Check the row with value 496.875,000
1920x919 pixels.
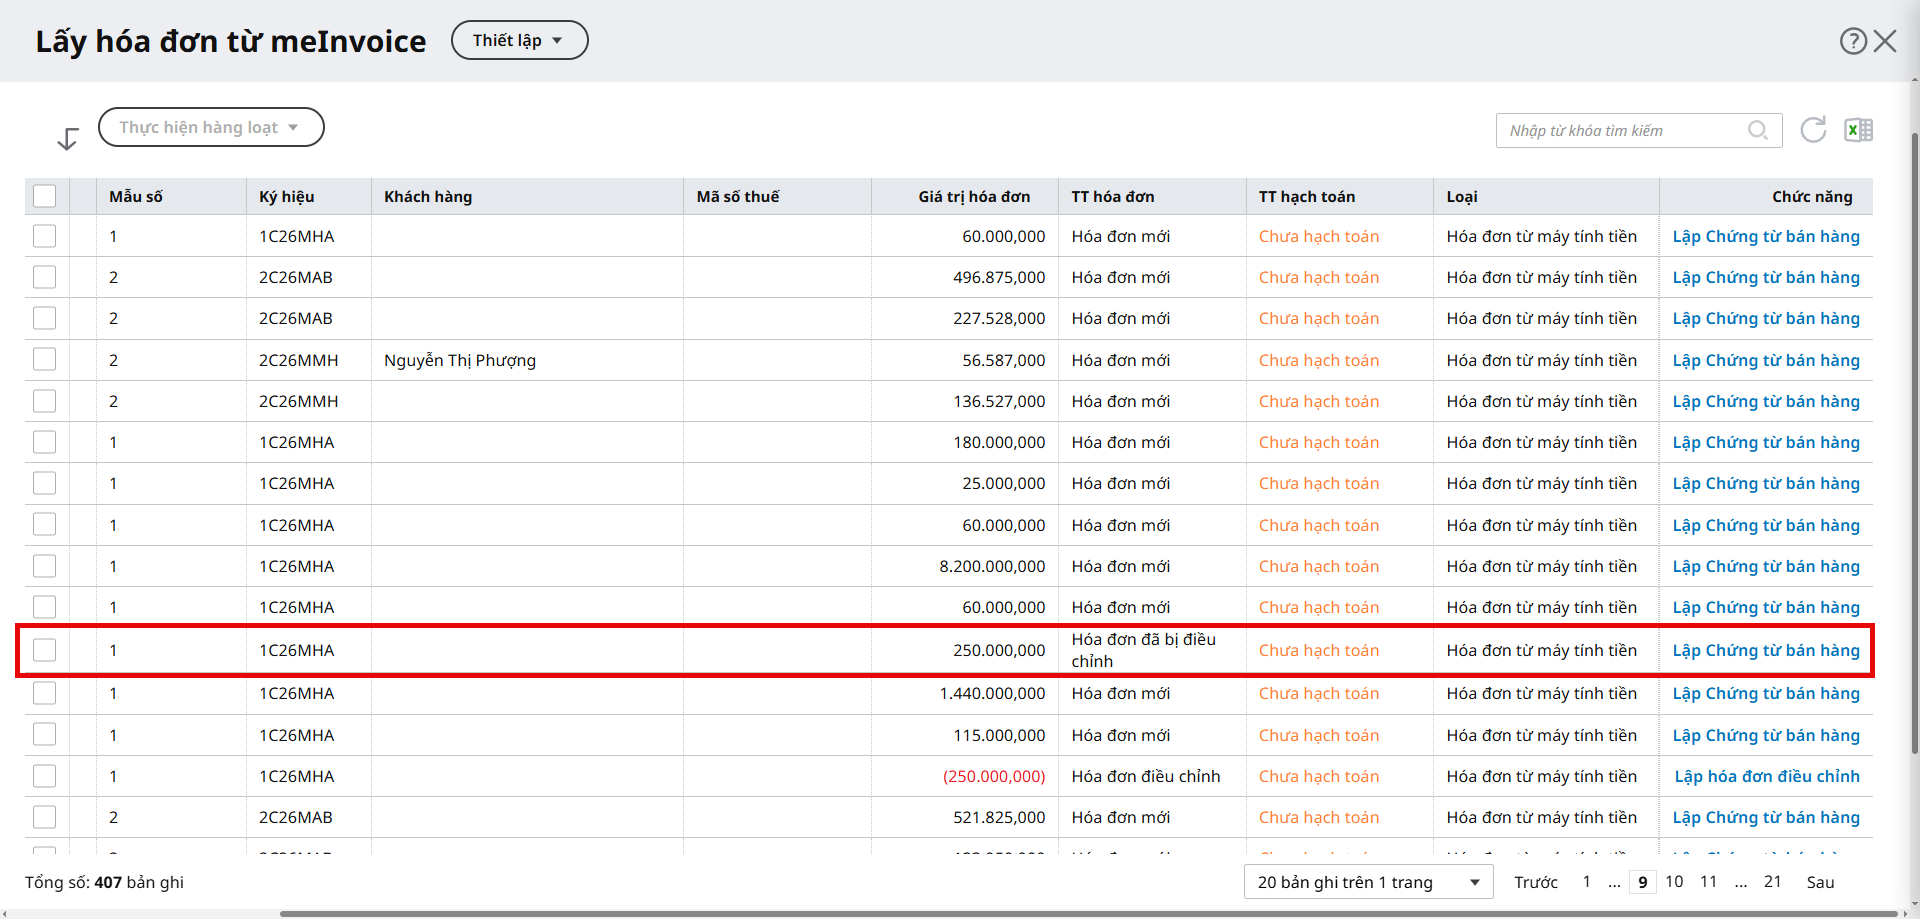(x=45, y=277)
